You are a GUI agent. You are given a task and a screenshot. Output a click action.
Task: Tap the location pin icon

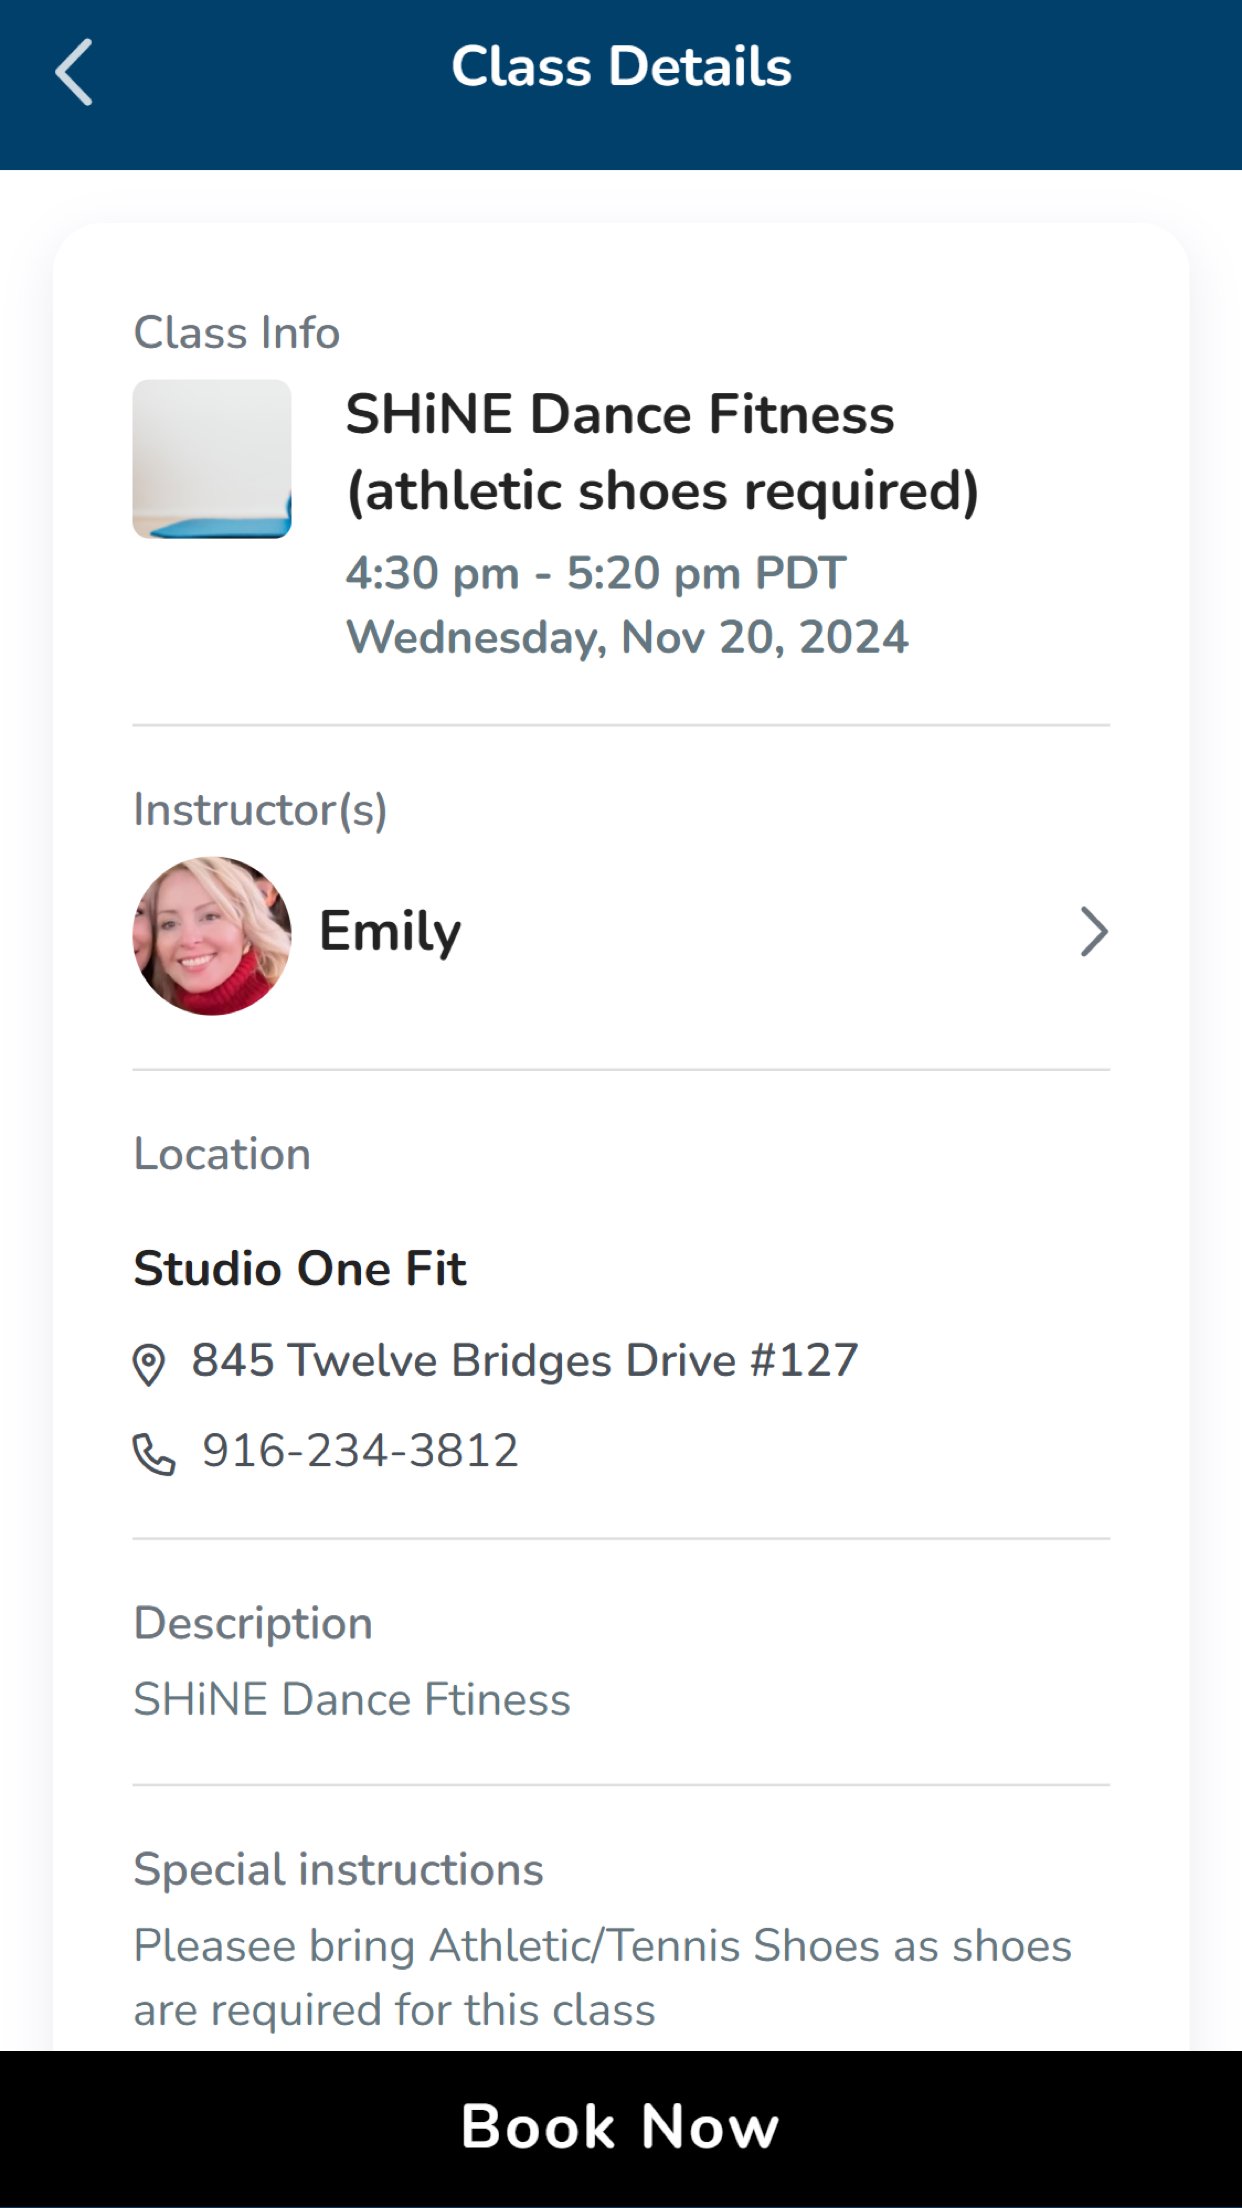point(149,1364)
